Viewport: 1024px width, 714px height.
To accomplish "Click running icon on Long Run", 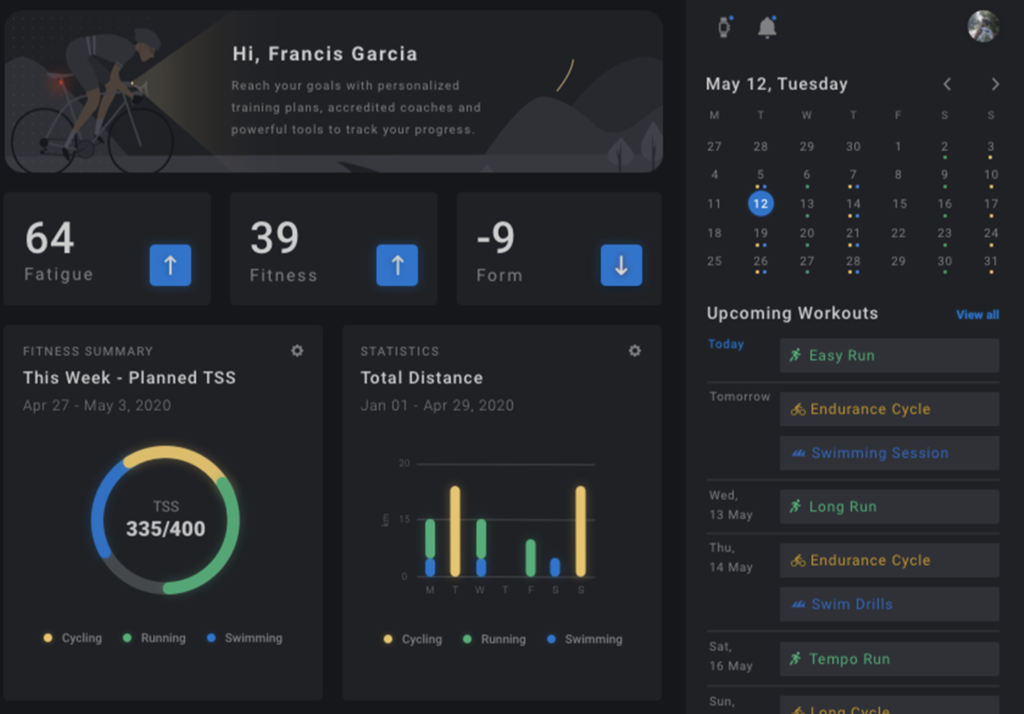I will [x=795, y=506].
